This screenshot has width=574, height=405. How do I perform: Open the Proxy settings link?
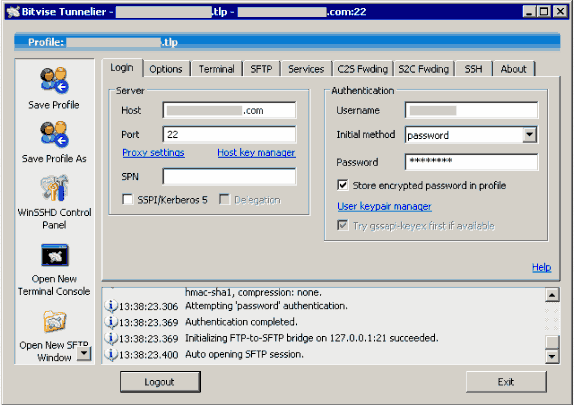pos(153,153)
